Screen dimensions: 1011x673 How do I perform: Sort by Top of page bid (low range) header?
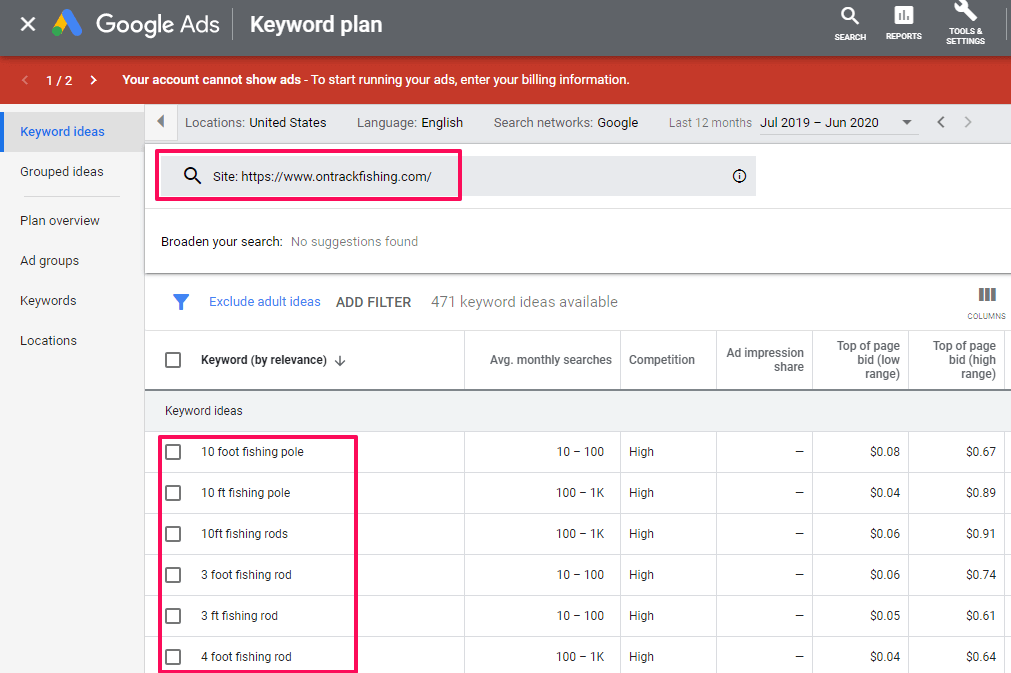coord(868,360)
